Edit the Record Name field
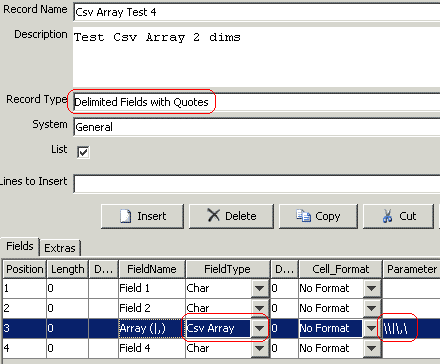The width and height of the screenshot is (440, 364). pyautogui.click(x=257, y=12)
